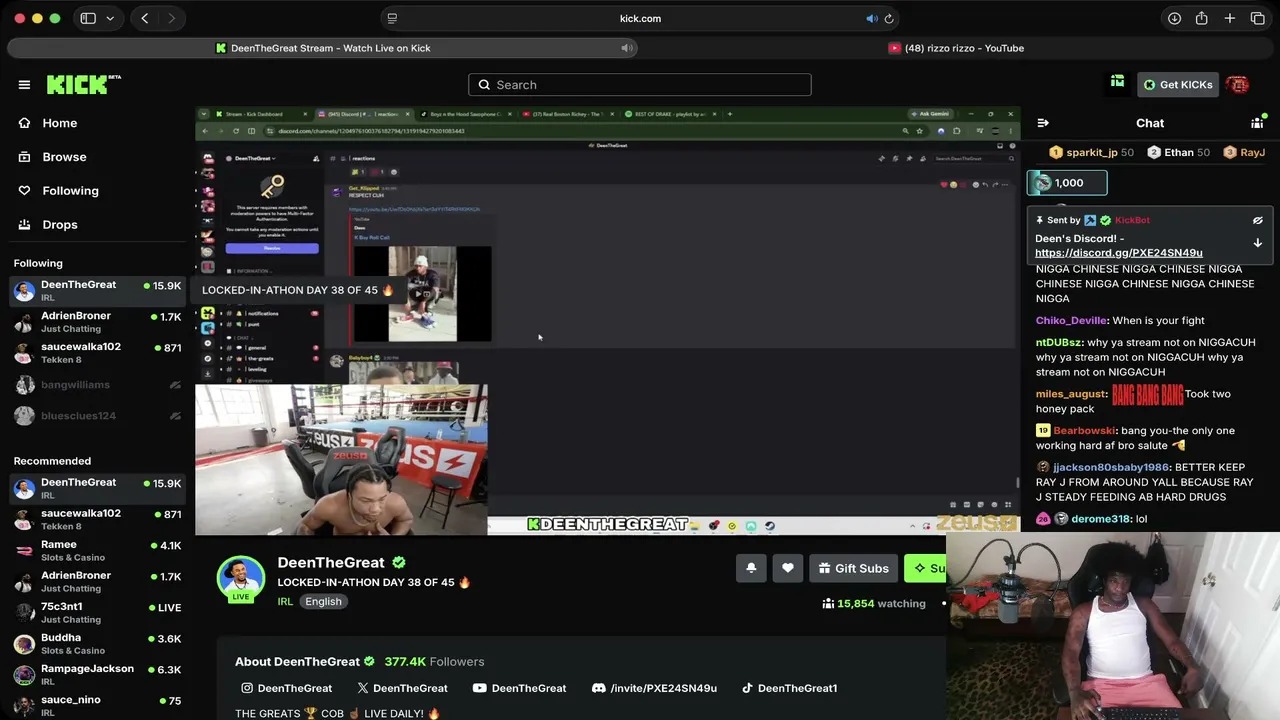Open the user profile avatar menu

[x=1237, y=85]
